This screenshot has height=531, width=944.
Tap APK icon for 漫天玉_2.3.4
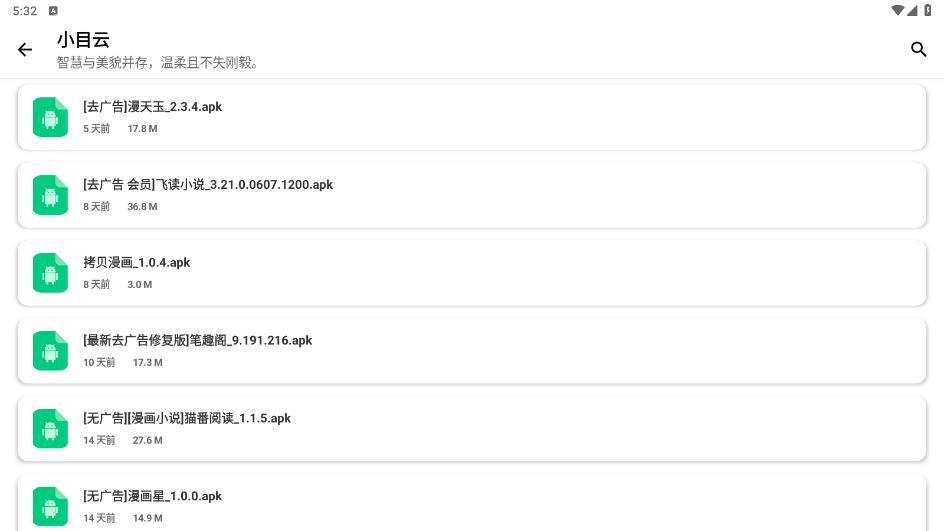pyautogui.click(x=50, y=117)
